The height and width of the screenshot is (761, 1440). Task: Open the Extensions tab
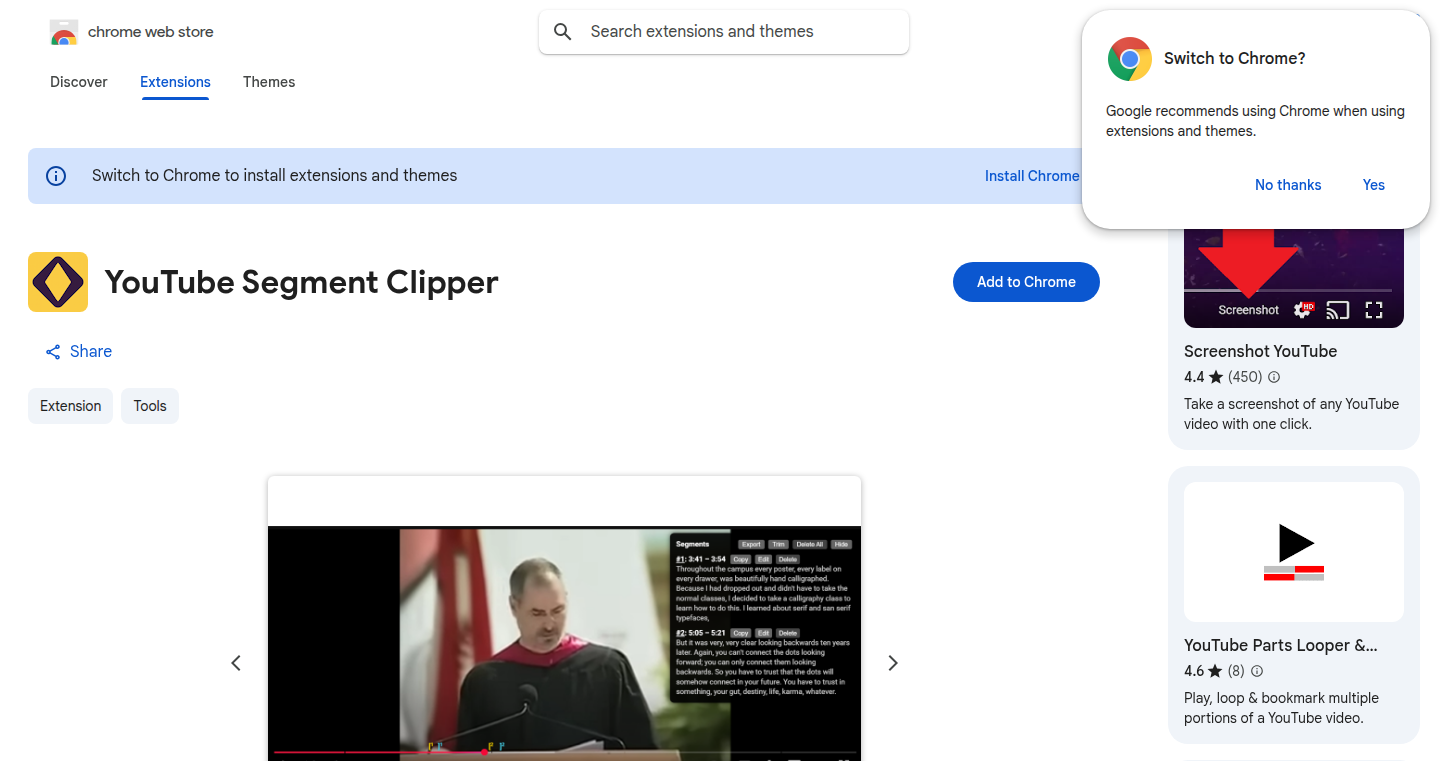175,82
